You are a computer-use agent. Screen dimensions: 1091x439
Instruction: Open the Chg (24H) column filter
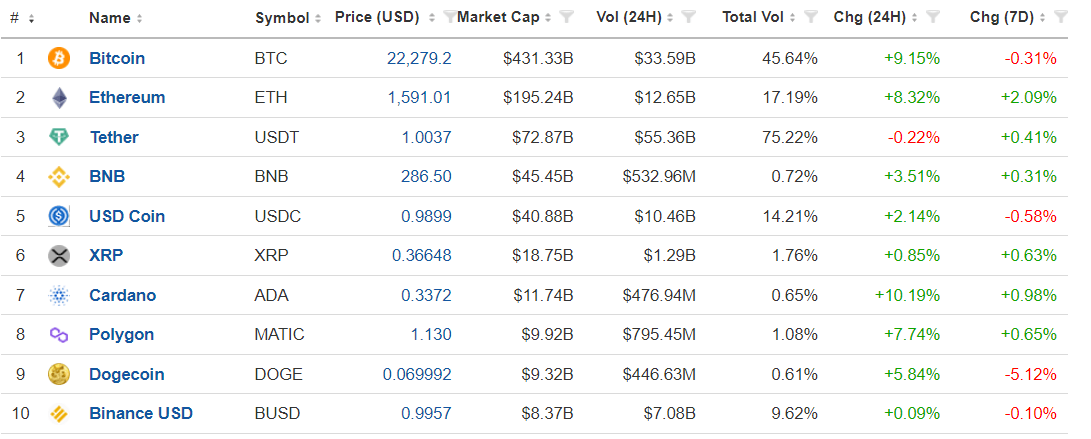point(932,17)
